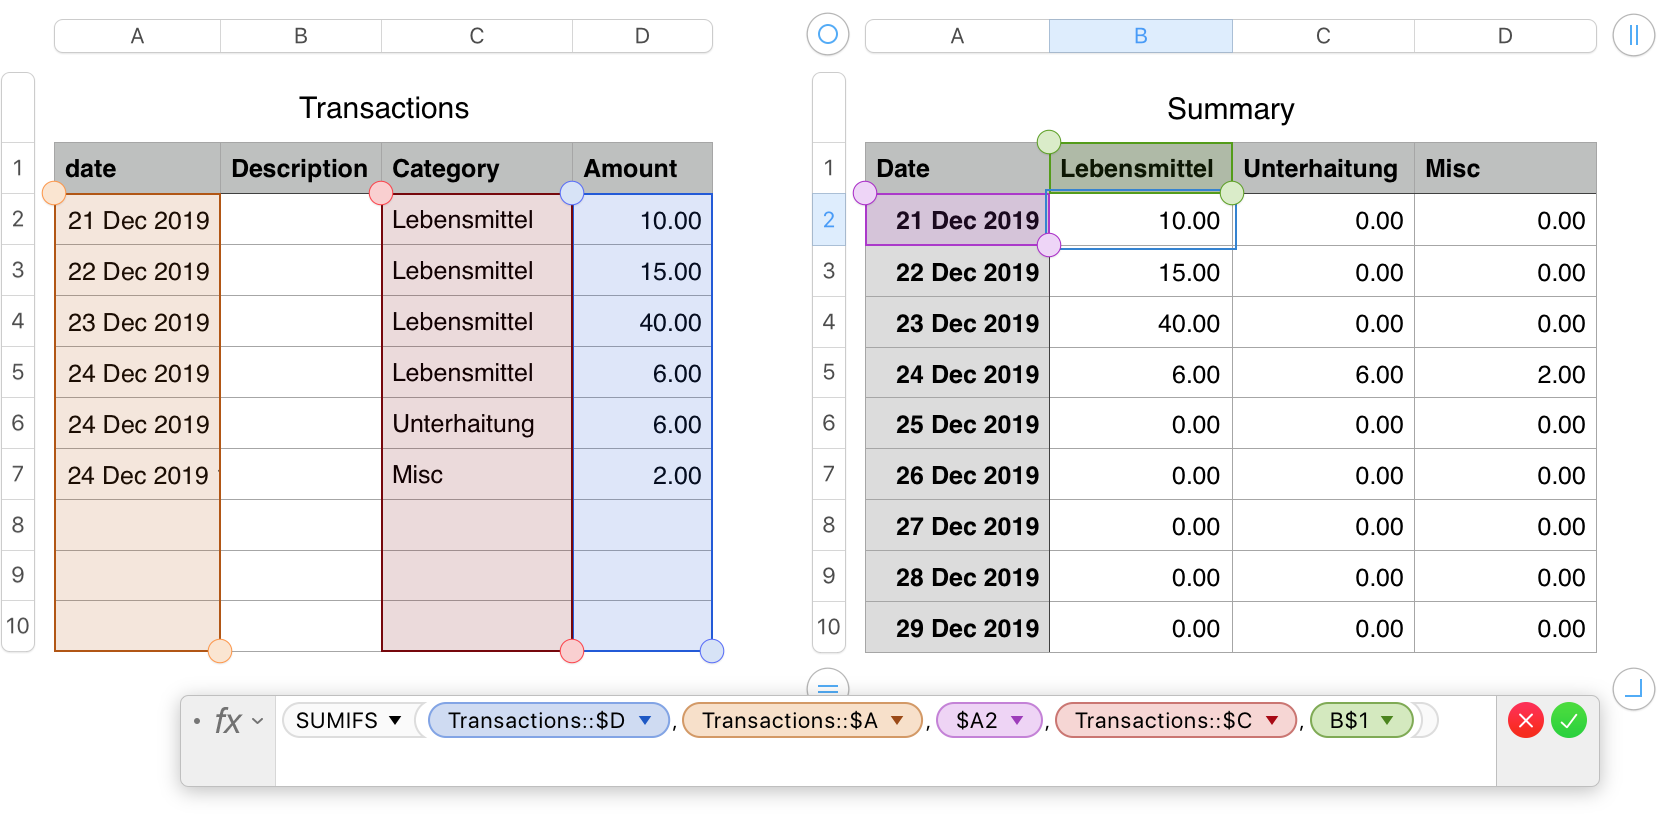Image resolution: width=1678 pixels, height=826 pixels.
Task: Expand the Transactions::$D reference options arrow
Action: [x=646, y=721]
